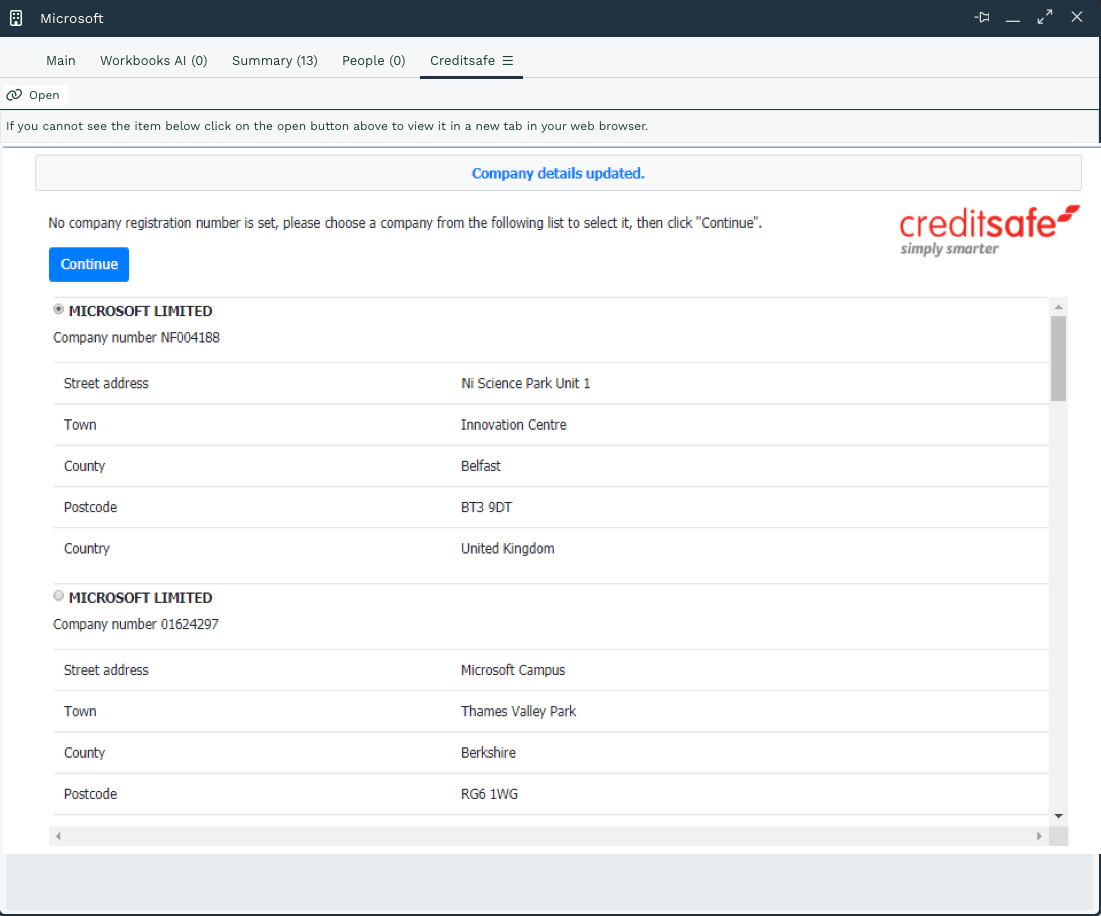Click the creditsafe logo

tap(989, 231)
